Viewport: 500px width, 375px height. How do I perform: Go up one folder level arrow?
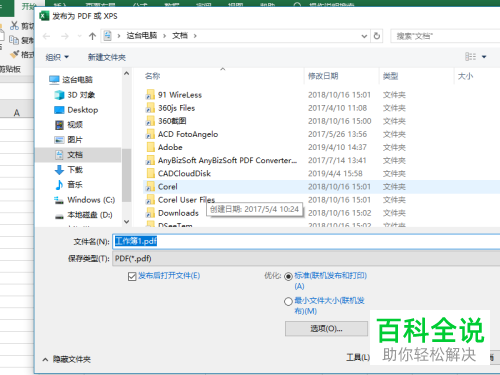(x=92, y=36)
